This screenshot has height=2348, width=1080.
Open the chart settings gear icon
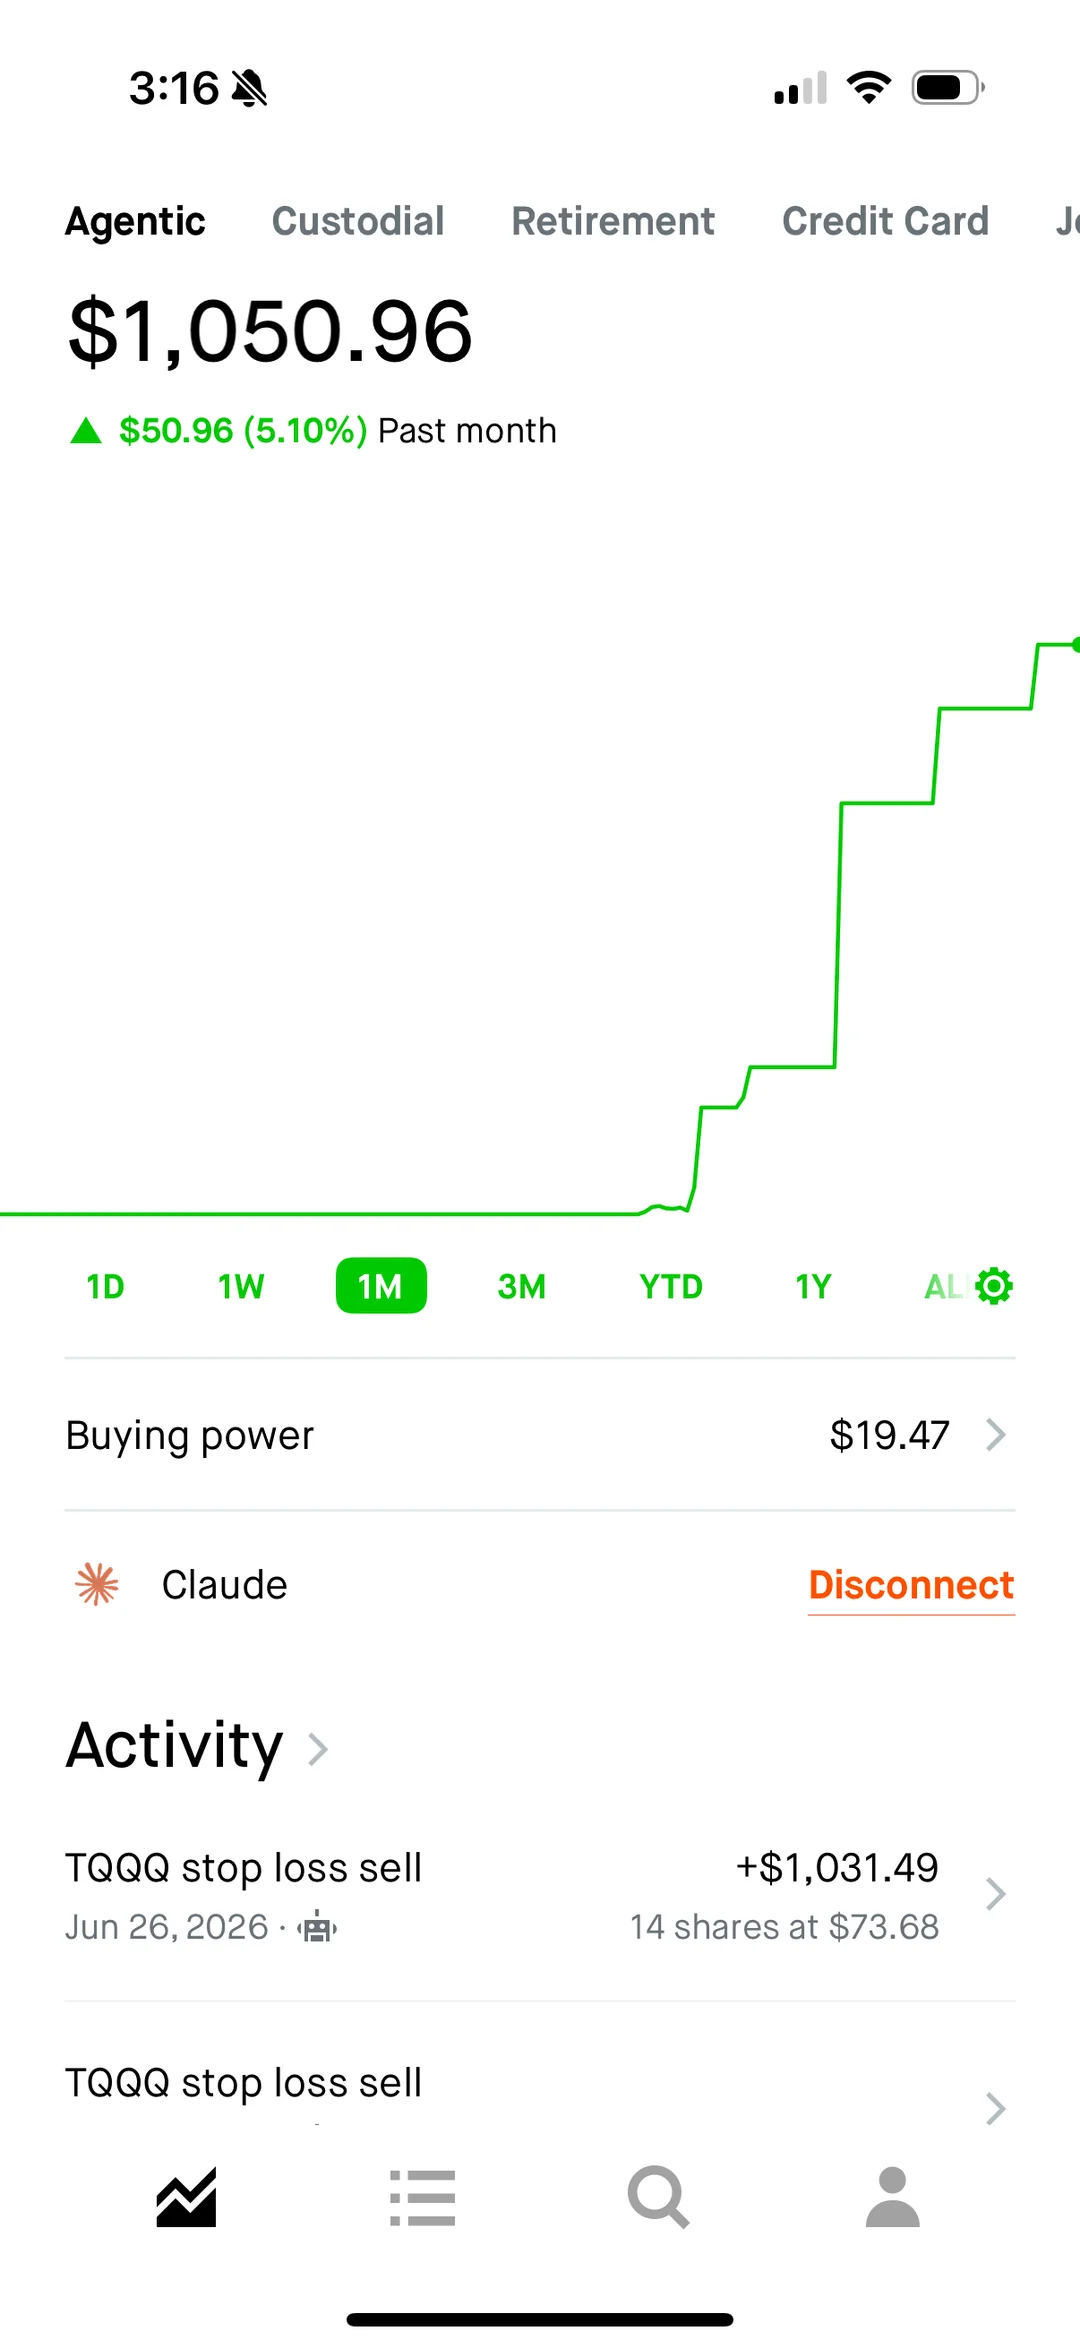coord(993,1286)
